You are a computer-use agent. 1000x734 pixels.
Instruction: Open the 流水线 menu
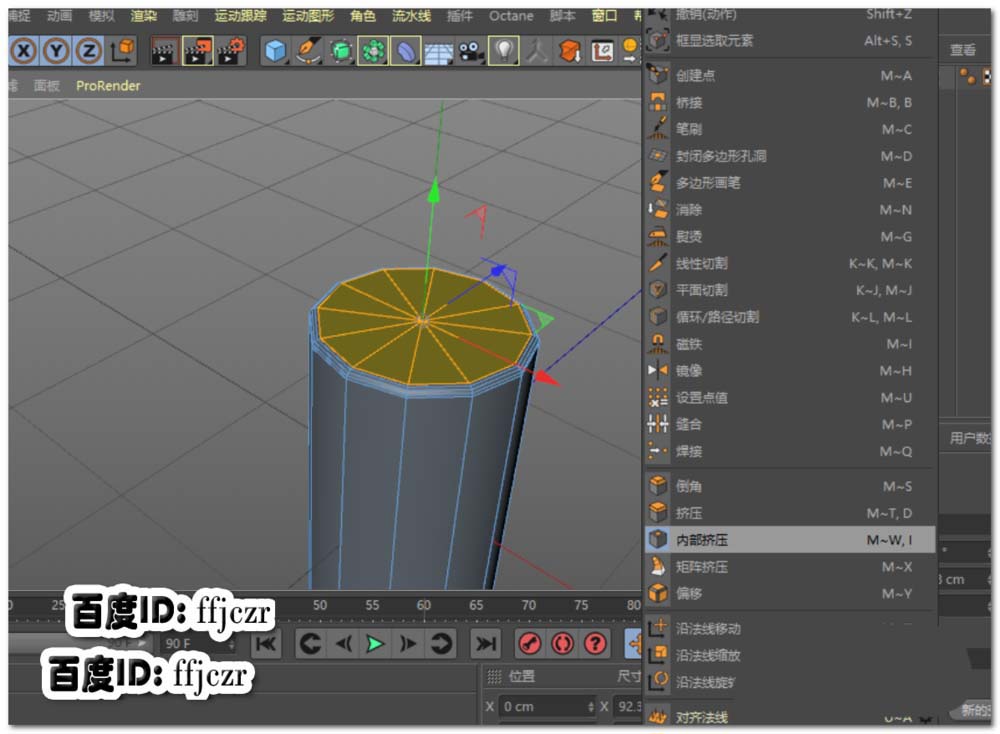pos(411,15)
